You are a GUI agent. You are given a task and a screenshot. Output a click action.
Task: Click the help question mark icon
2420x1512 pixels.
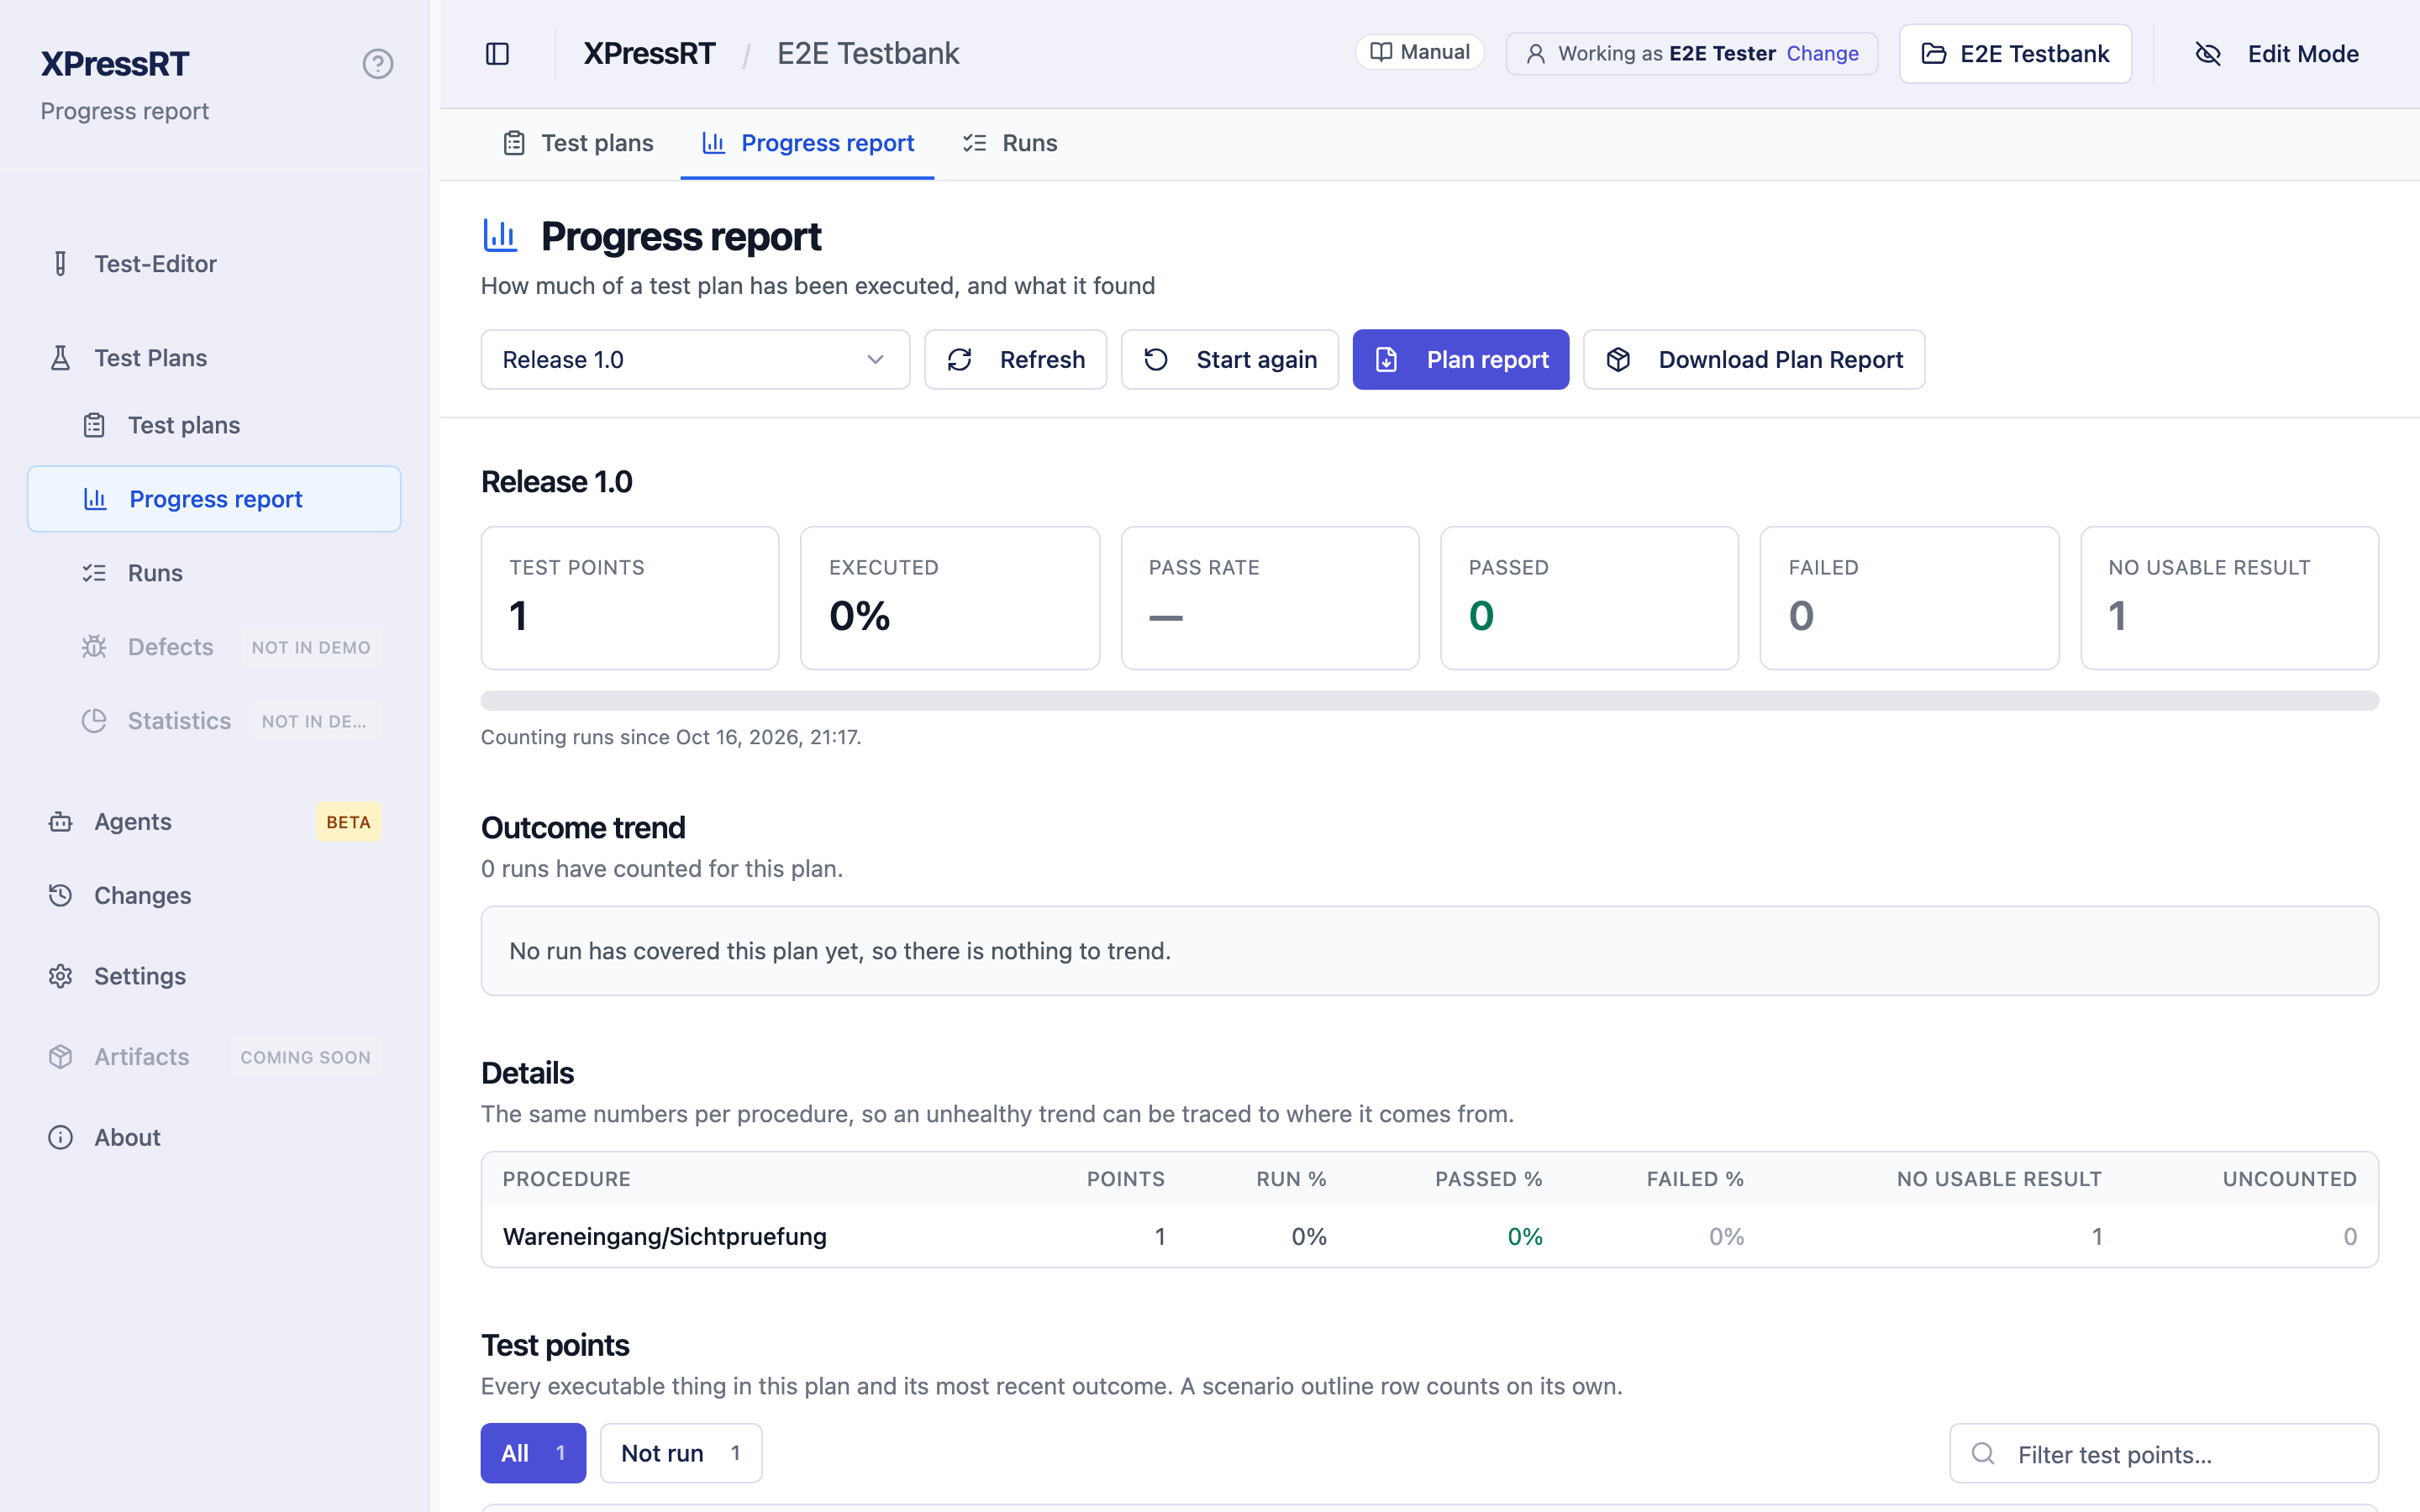click(377, 64)
